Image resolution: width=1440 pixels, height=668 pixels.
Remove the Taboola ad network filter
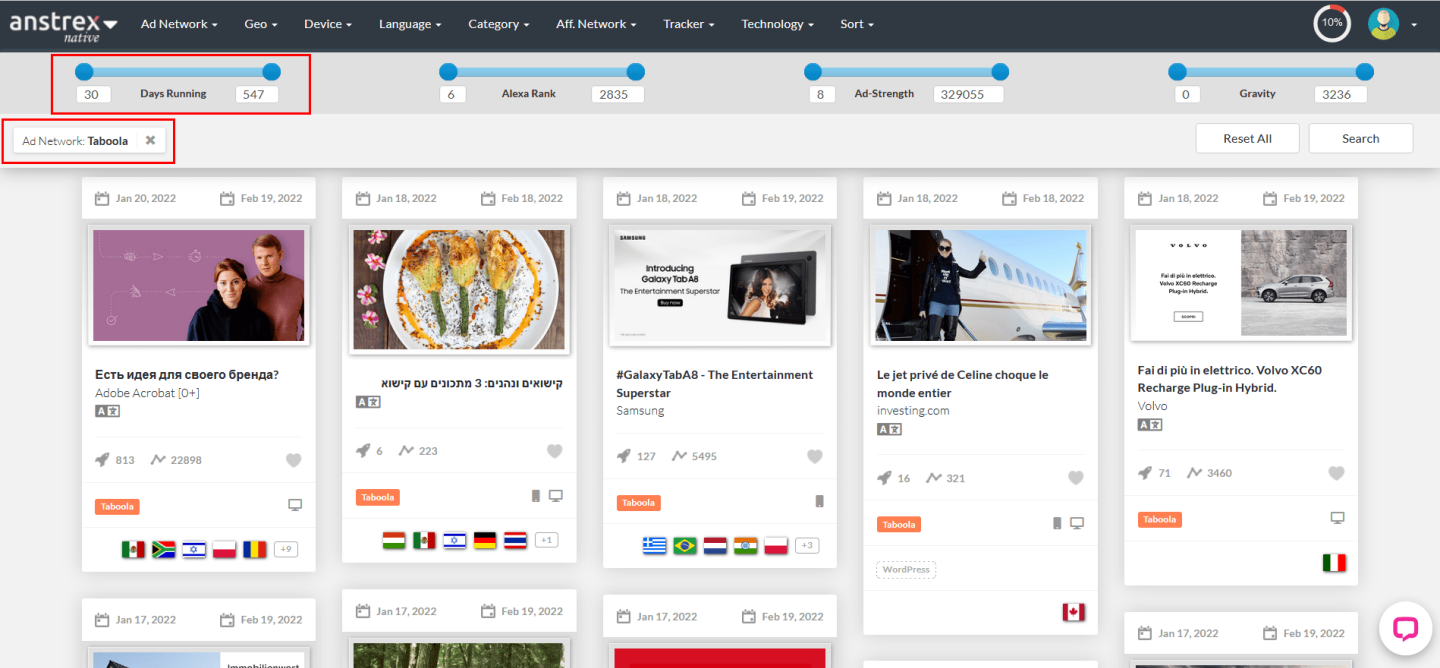pyautogui.click(x=150, y=141)
